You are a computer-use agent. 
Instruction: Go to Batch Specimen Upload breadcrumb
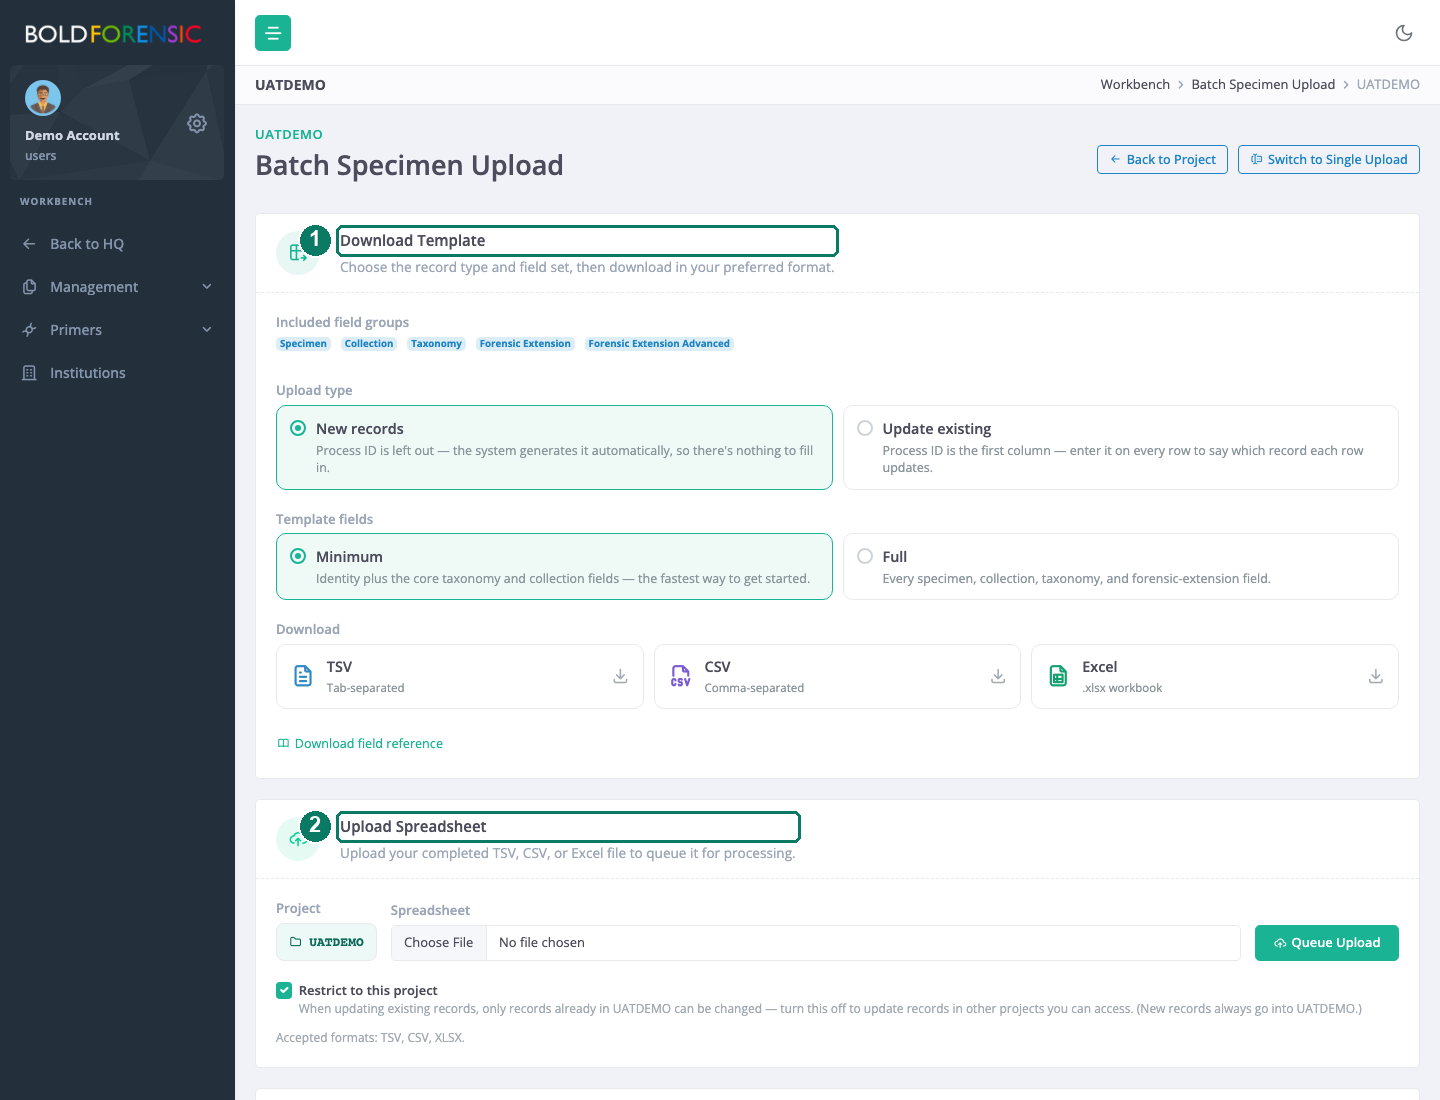click(1263, 84)
